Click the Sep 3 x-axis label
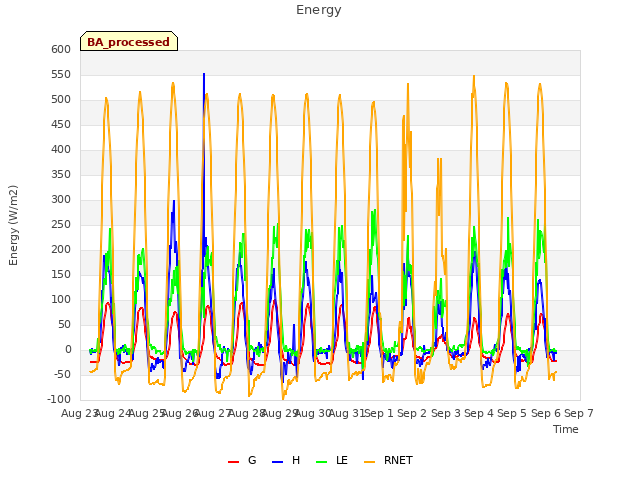Viewport: 640px width, 480px height. 446,413
